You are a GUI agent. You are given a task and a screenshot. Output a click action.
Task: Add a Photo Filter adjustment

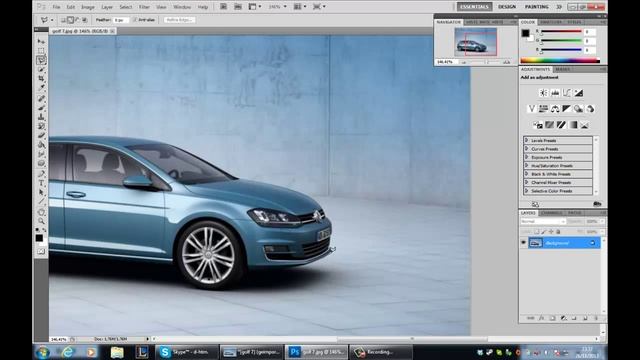tap(578, 109)
